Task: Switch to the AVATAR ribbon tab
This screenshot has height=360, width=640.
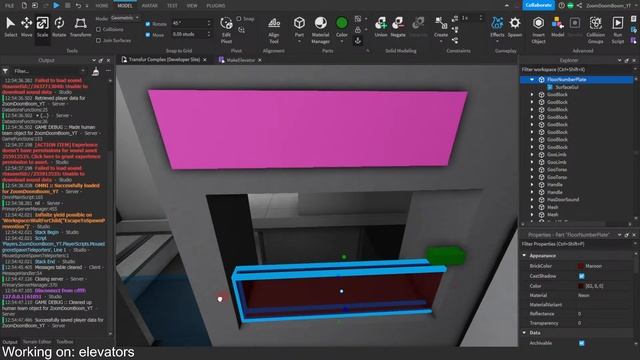Action: [149, 6]
